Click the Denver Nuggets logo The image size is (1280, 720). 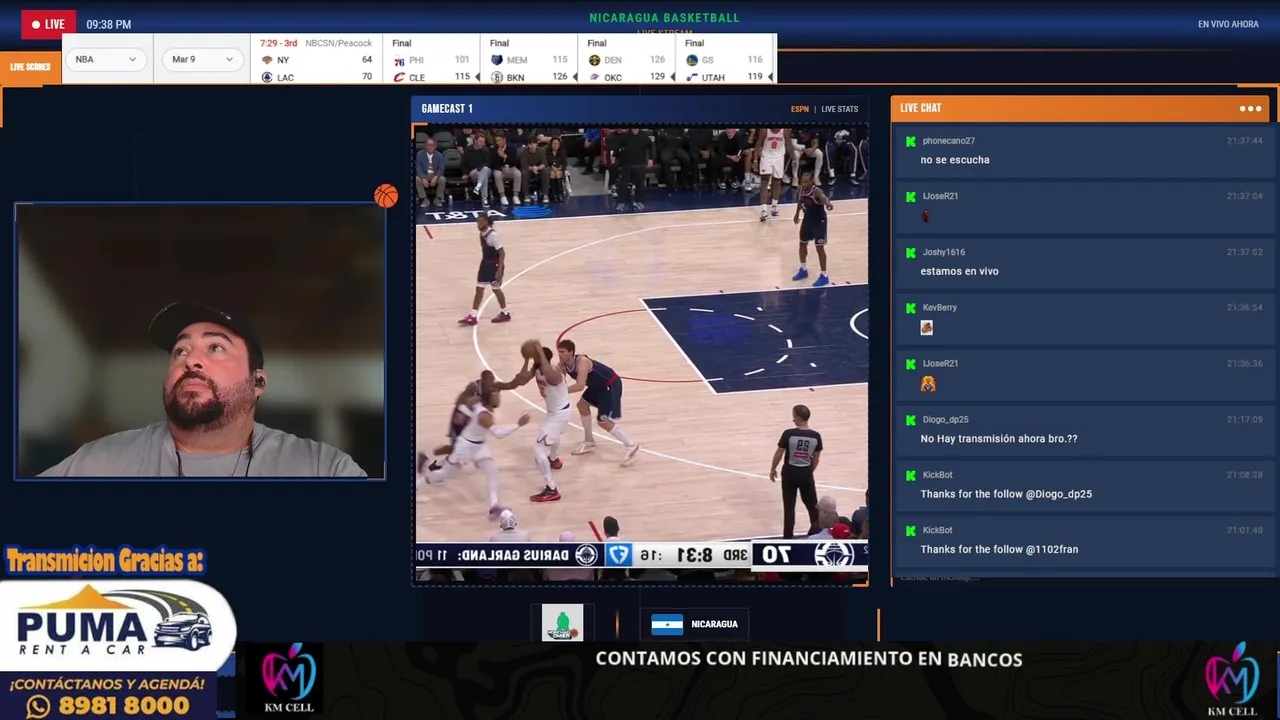[594, 60]
